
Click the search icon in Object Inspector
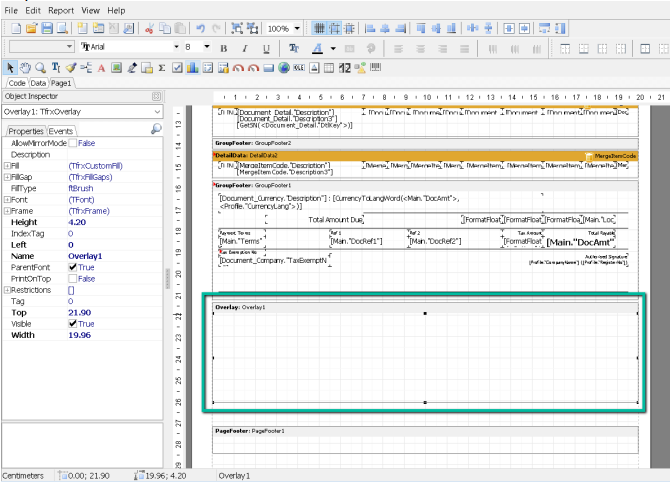[156, 130]
